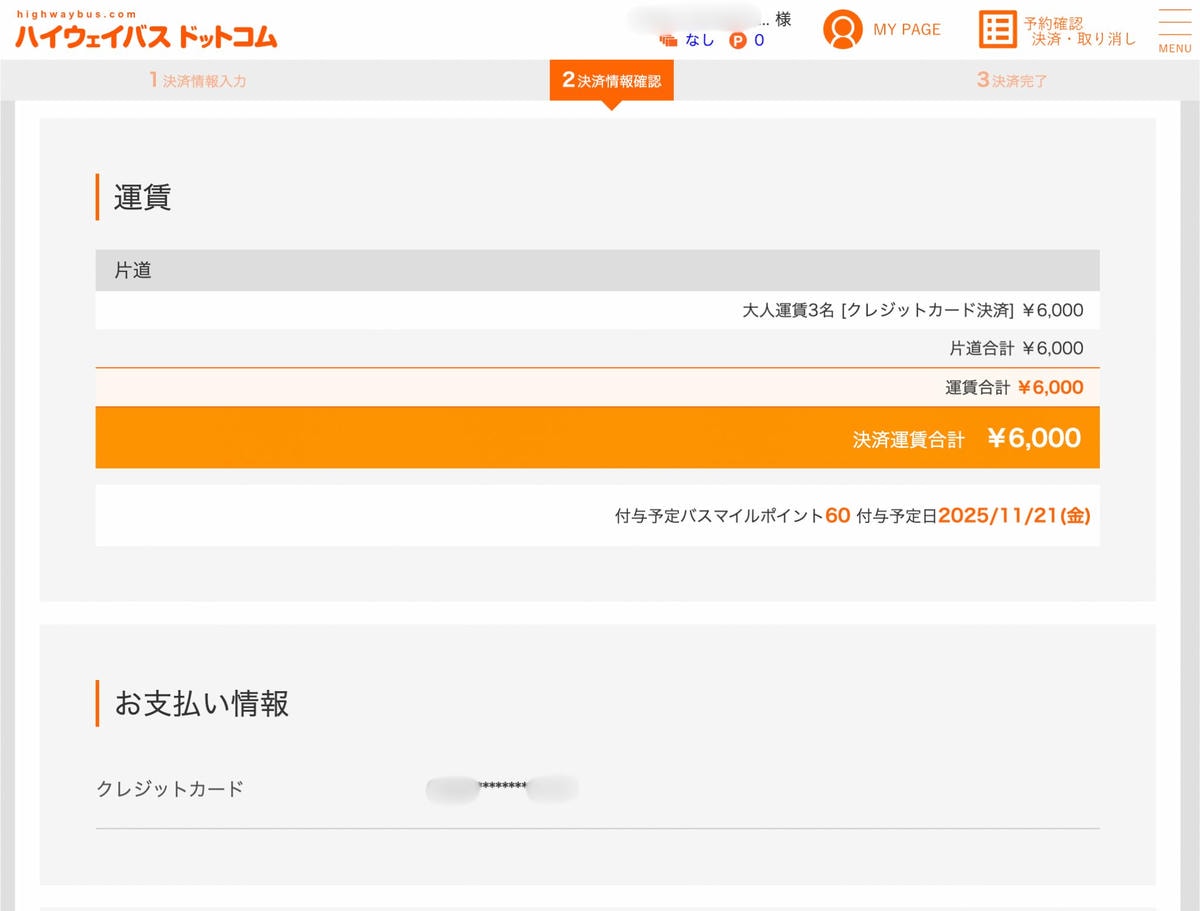Click the 片道 table header row
The height and width of the screenshot is (911, 1200).
[597, 270]
